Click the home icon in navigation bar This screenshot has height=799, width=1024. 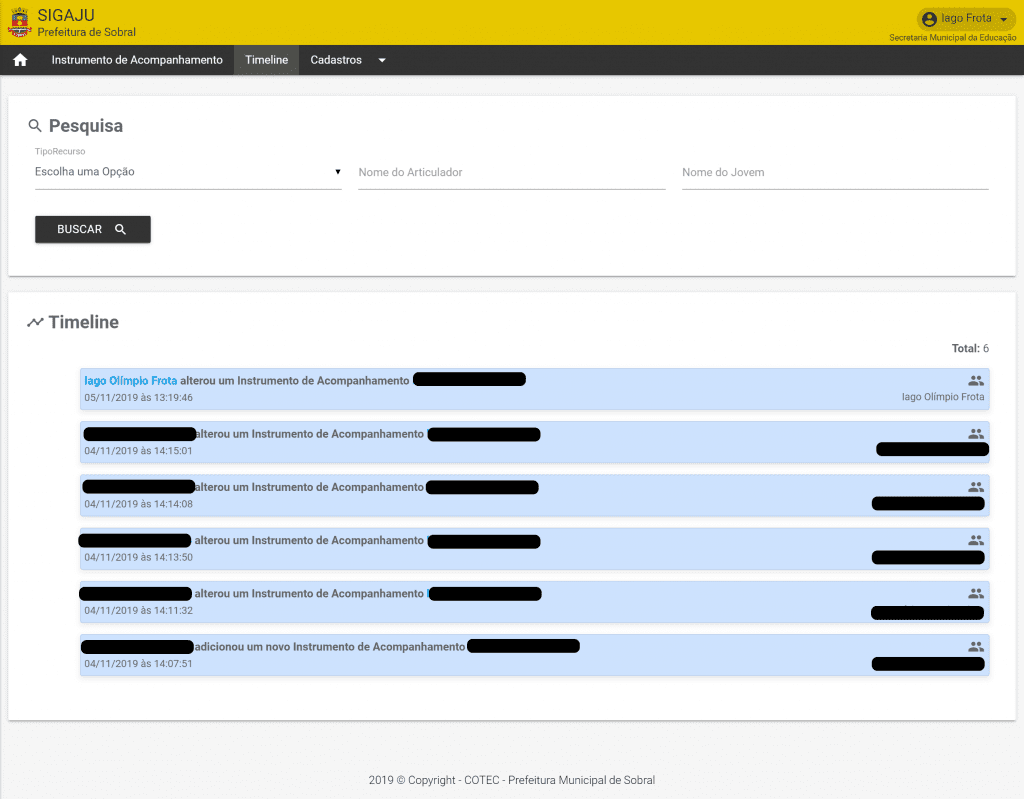point(20,60)
